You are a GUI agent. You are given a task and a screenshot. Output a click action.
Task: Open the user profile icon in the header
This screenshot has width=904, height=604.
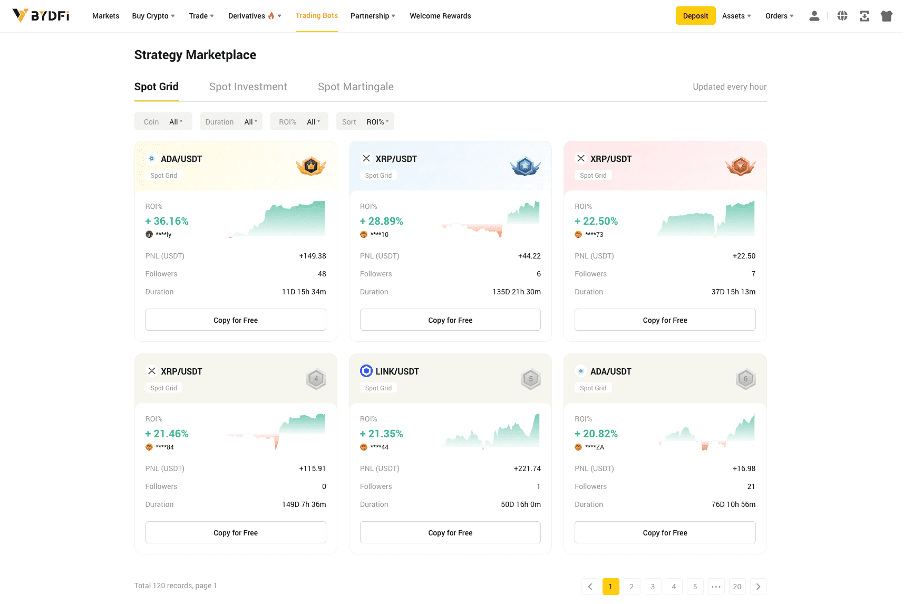pos(815,15)
